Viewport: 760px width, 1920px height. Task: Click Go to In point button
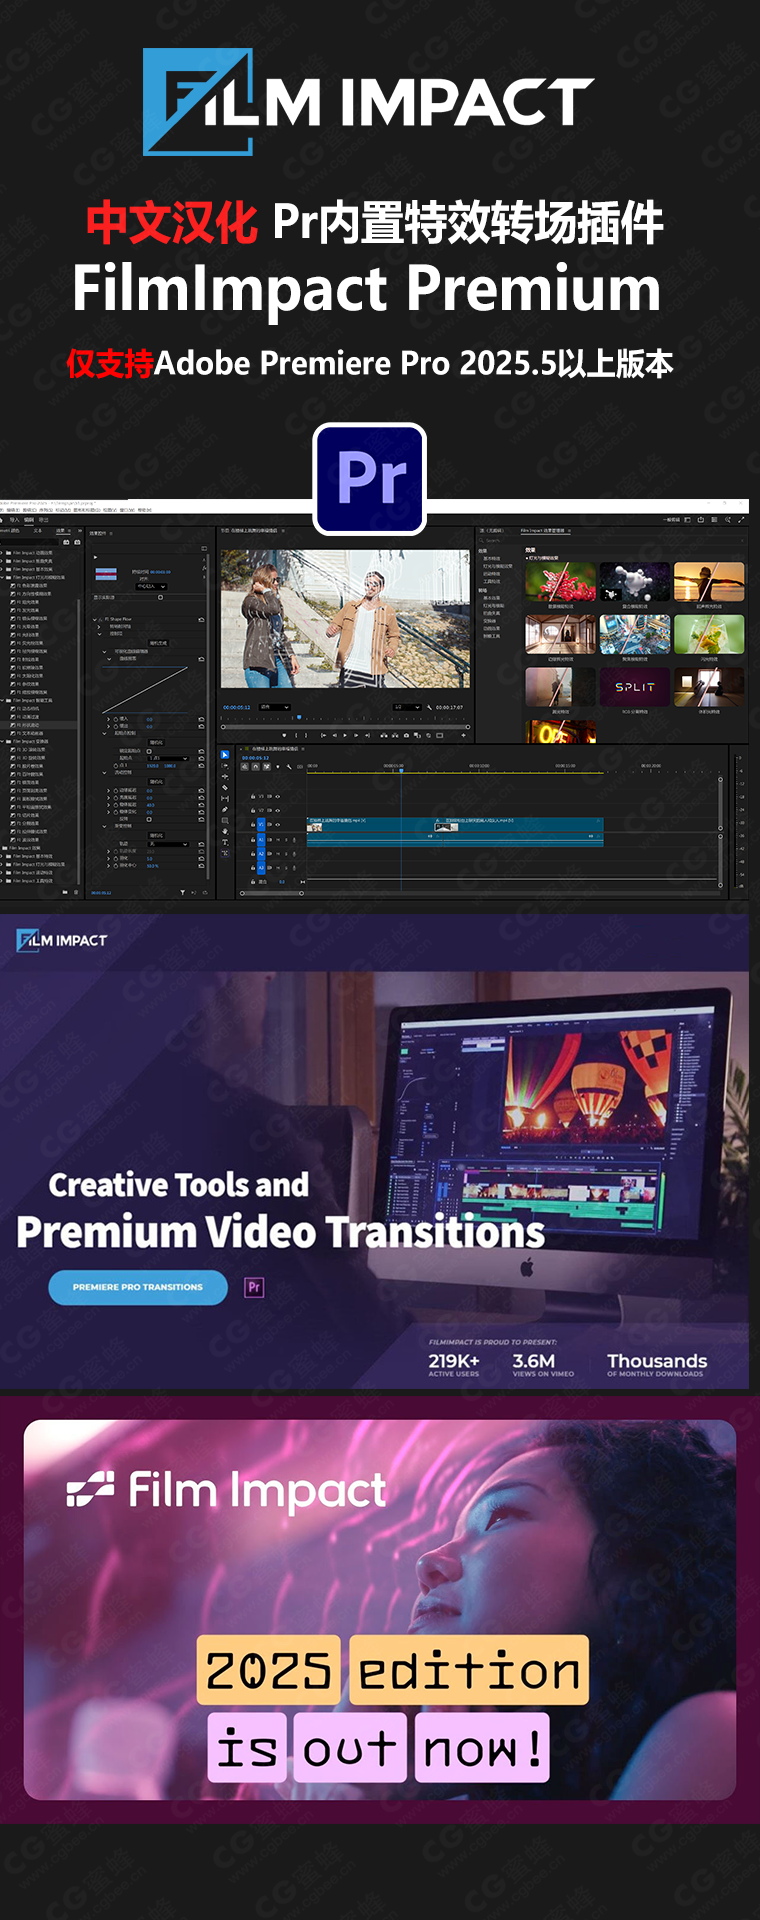pyautogui.click(x=323, y=735)
